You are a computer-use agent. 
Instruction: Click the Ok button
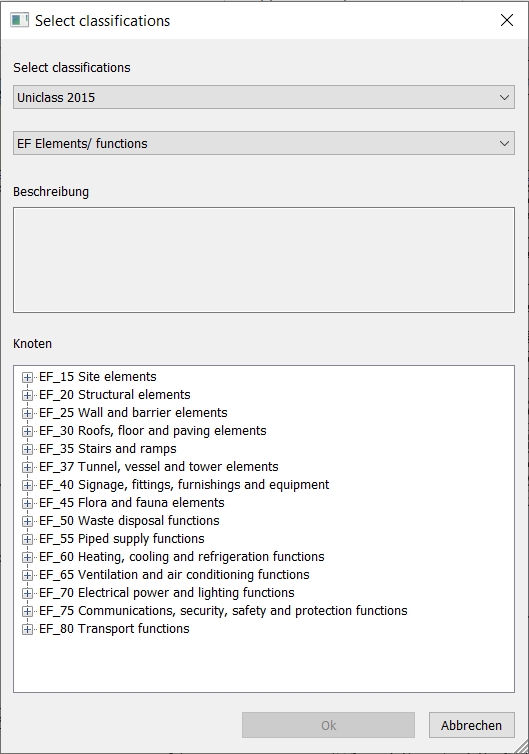point(328,725)
